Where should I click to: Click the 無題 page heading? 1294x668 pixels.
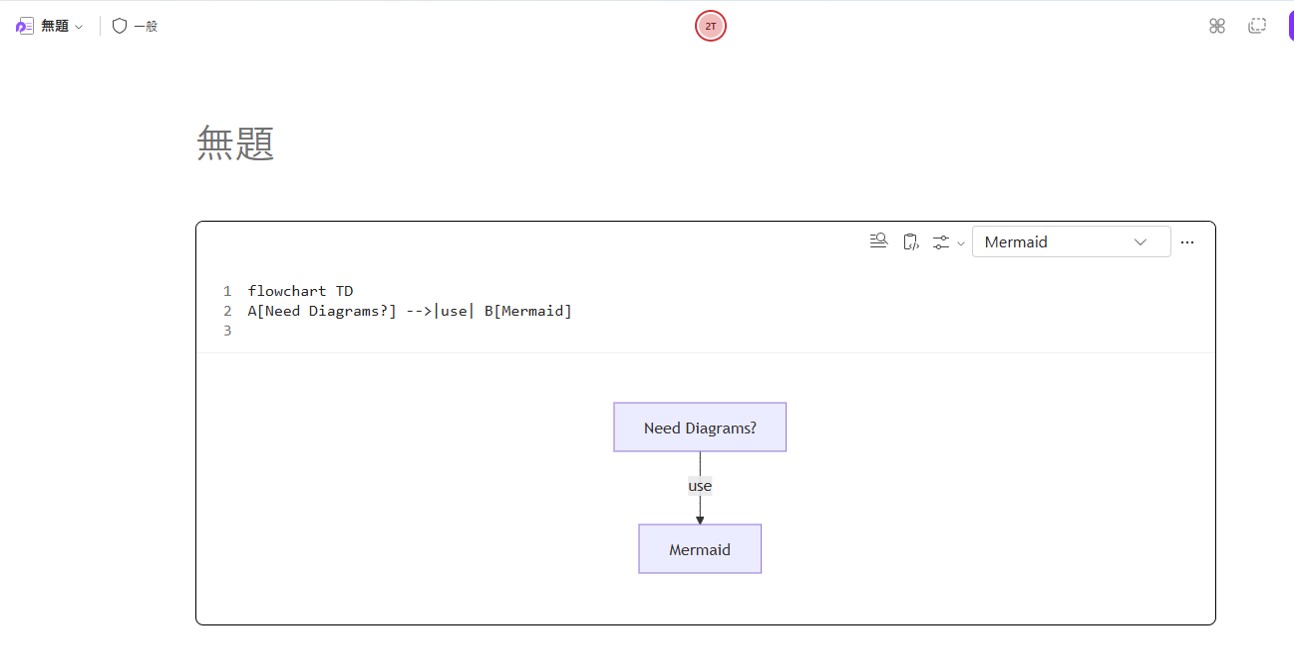[x=235, y=143]
